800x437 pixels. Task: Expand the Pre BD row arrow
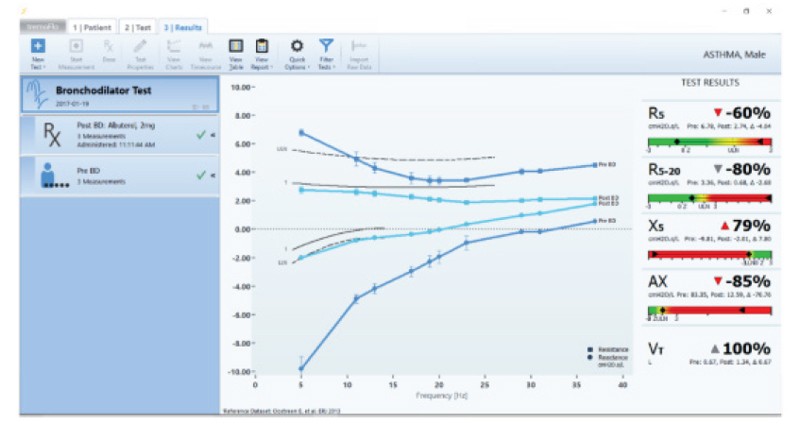212,175
